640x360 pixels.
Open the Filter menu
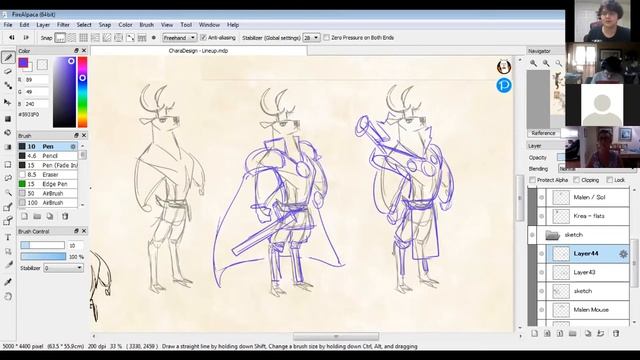tap(63, 25)
